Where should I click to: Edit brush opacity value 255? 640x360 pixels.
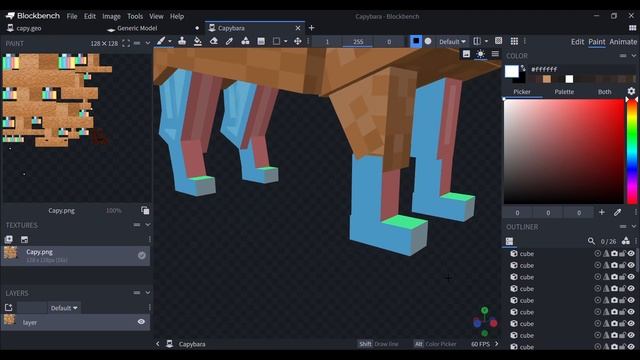pyautogui.click(x=358, y=42)
